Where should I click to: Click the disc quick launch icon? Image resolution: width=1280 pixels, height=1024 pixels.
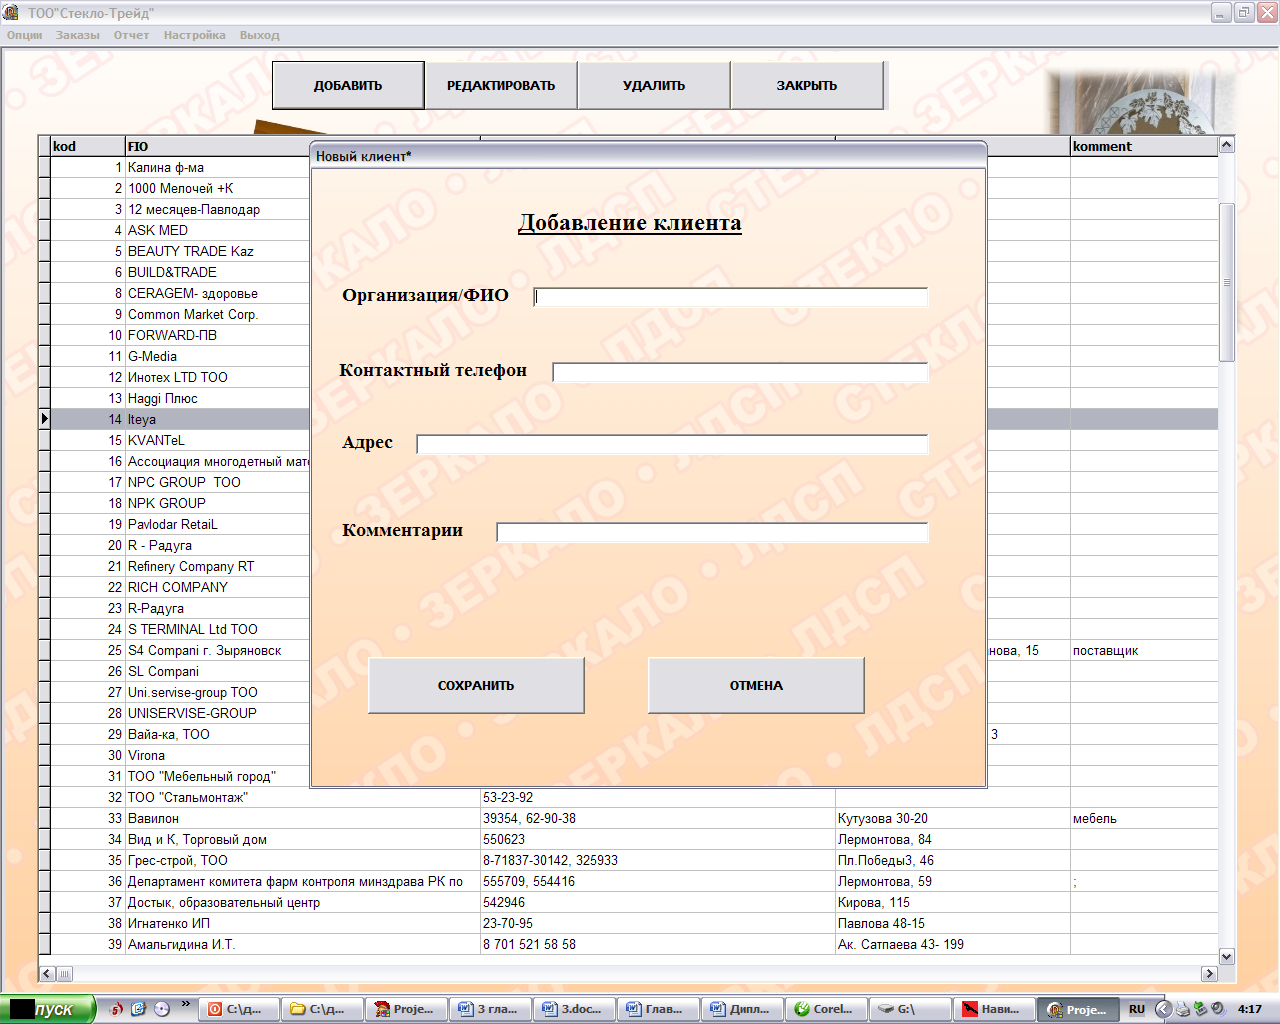(x=162, y=1009)
